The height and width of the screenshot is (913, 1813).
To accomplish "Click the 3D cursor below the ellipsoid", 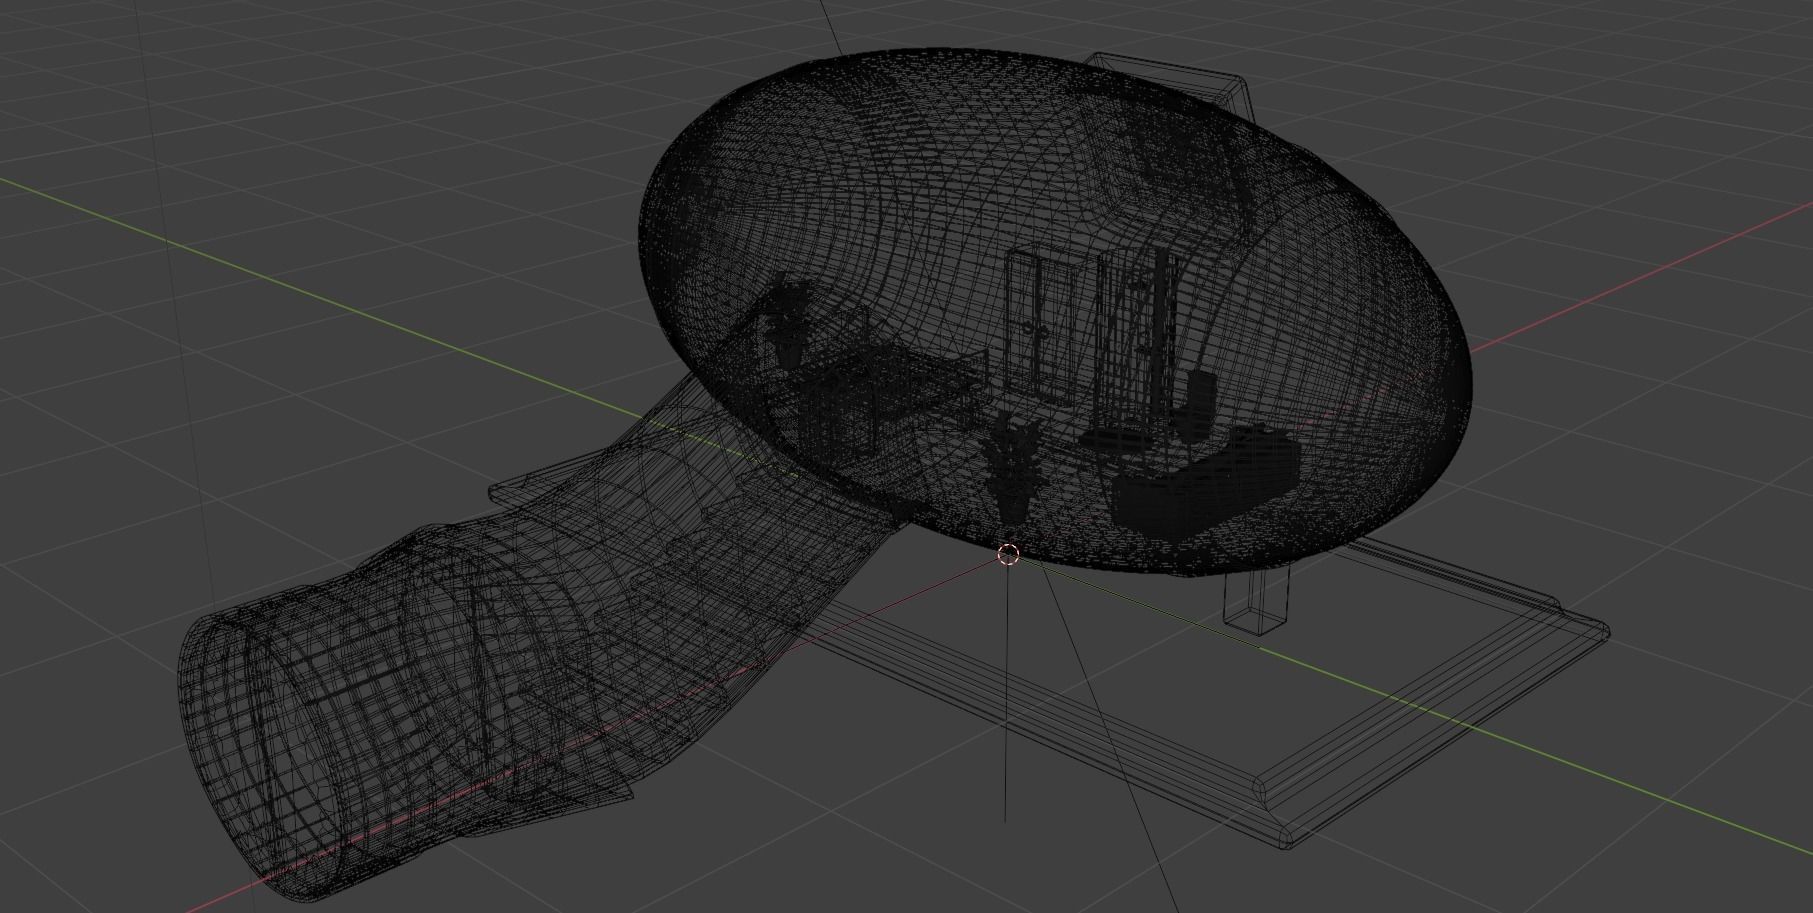I will click(1008, 555).
